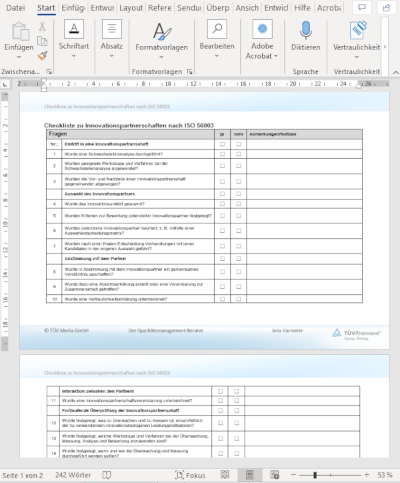The height and width of the screenshot is (483, 400).
Task: Expand the Absatz dropdown arrow
Action: pos(111,56)
